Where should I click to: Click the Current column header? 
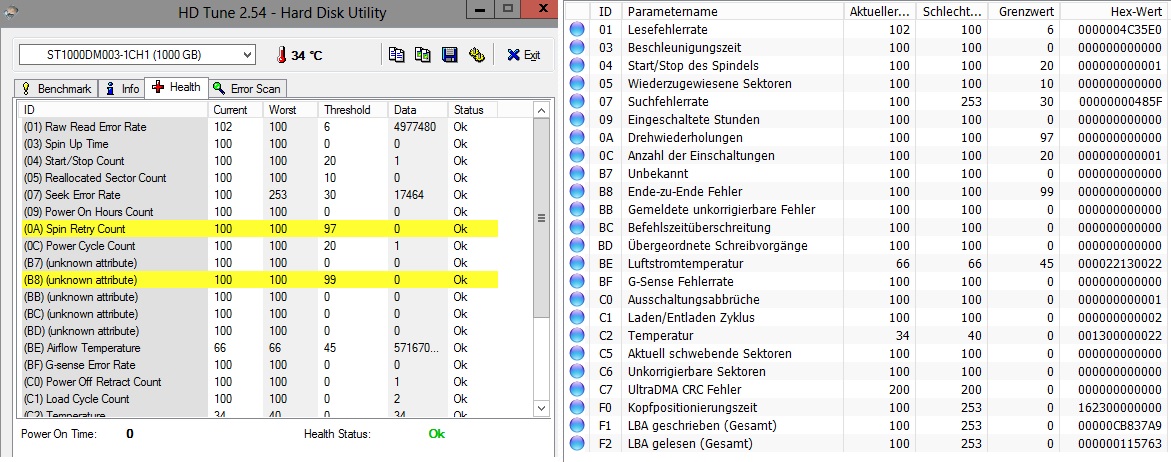235,110
